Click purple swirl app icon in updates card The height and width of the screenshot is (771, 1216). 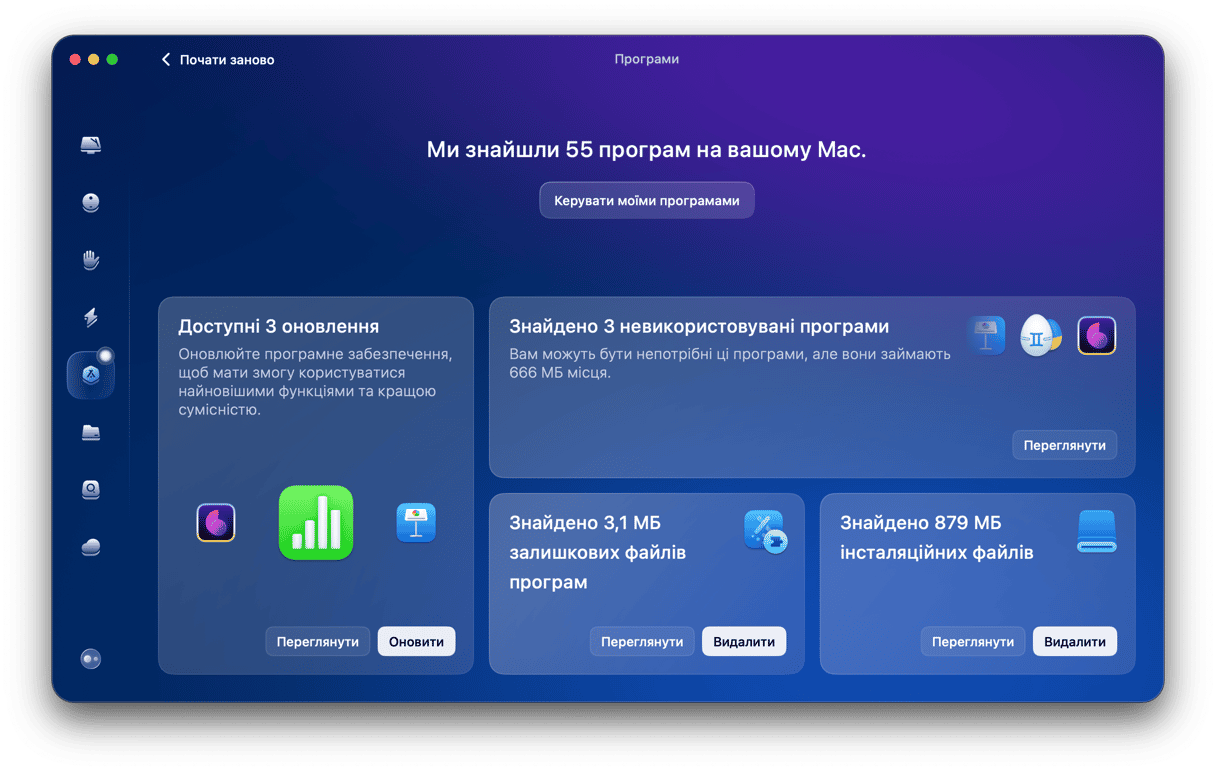click(x=216, y=522)
